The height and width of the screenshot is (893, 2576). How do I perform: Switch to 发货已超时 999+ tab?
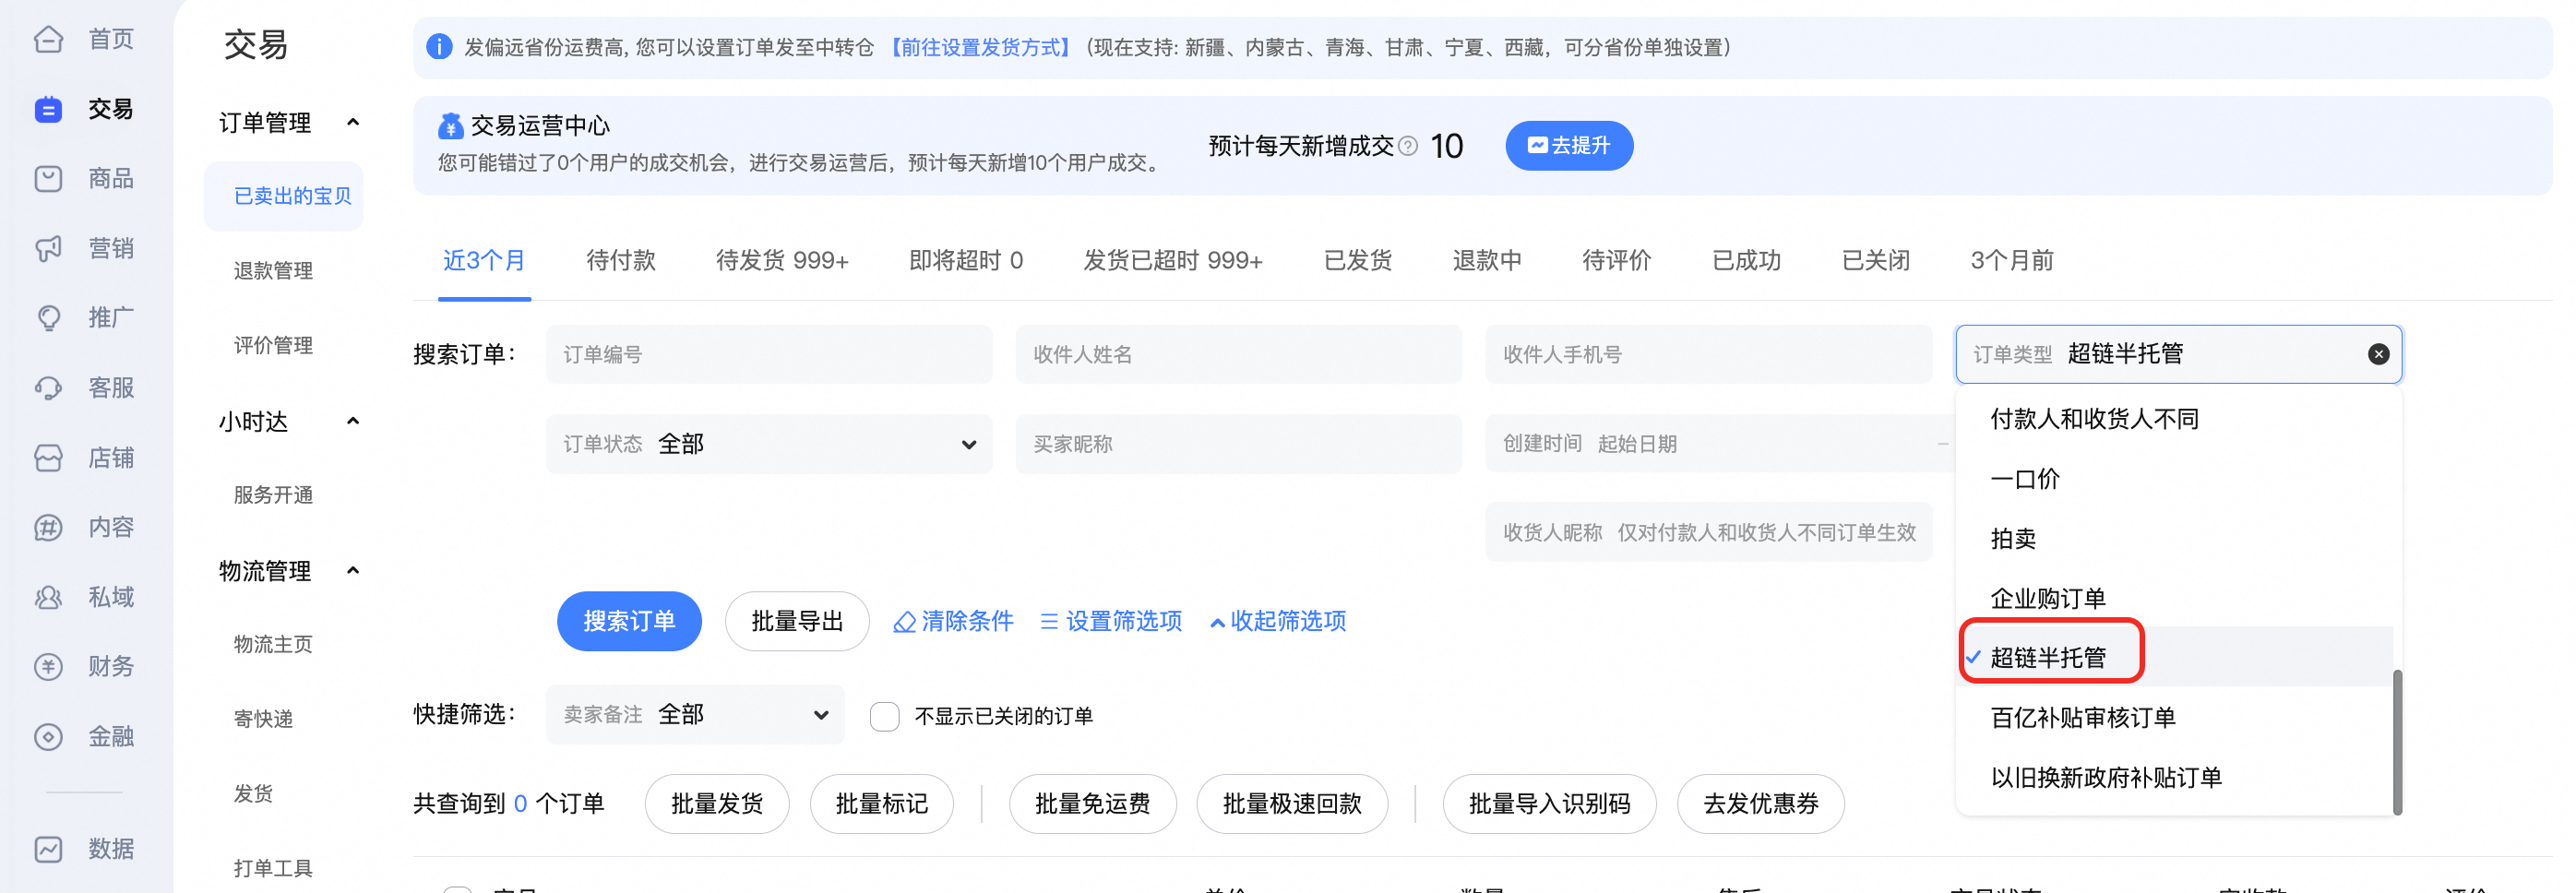click(1173, 260)
